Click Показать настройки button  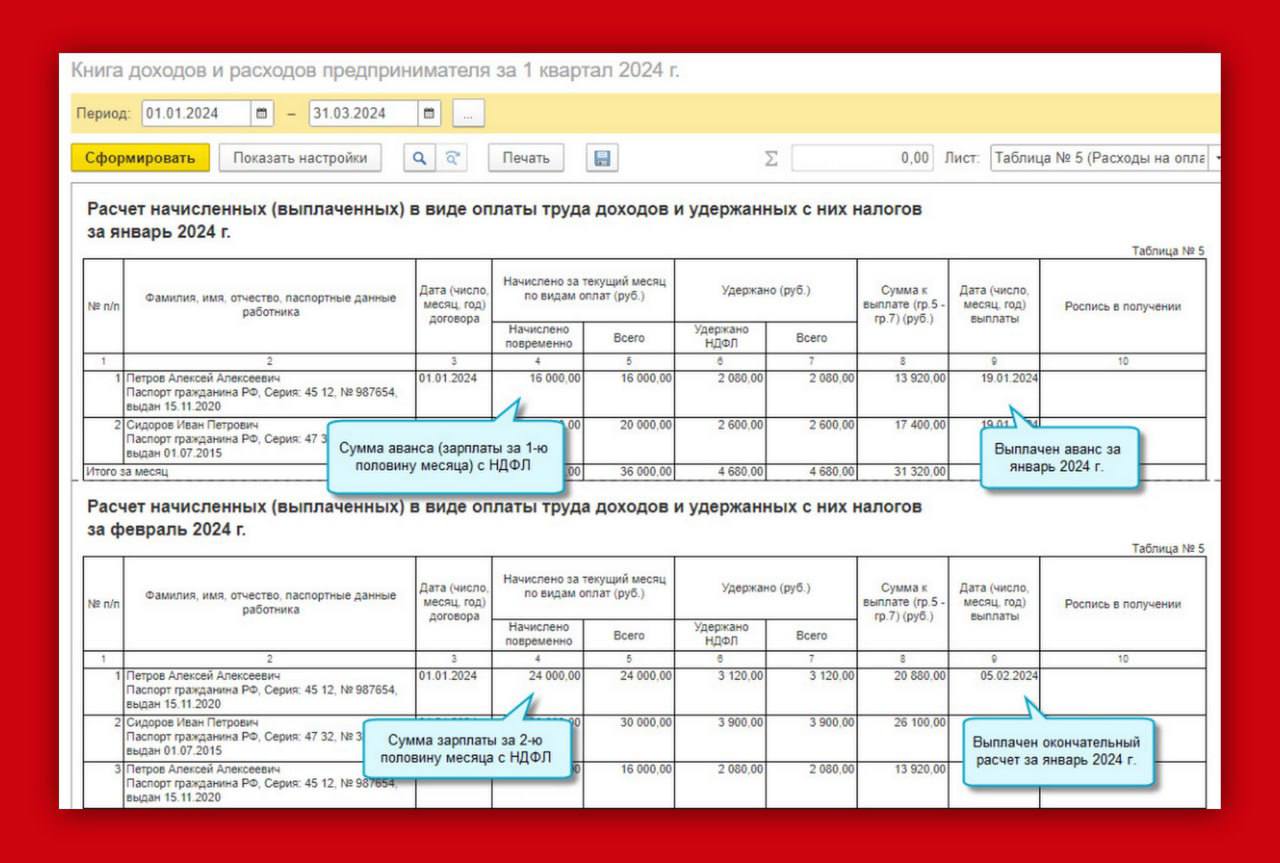[x=300, y=158]
